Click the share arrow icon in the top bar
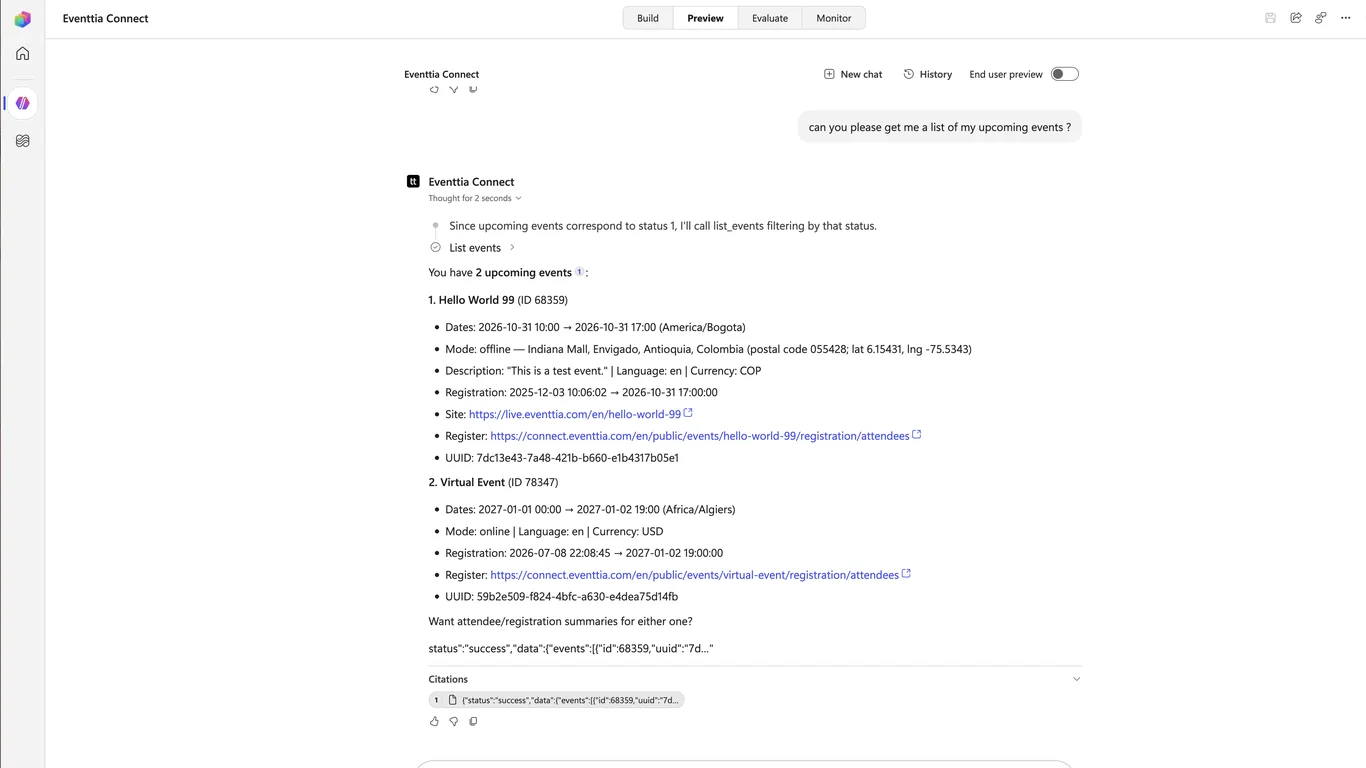This screenshot has width=1366, height=768. coord(1296,18)
